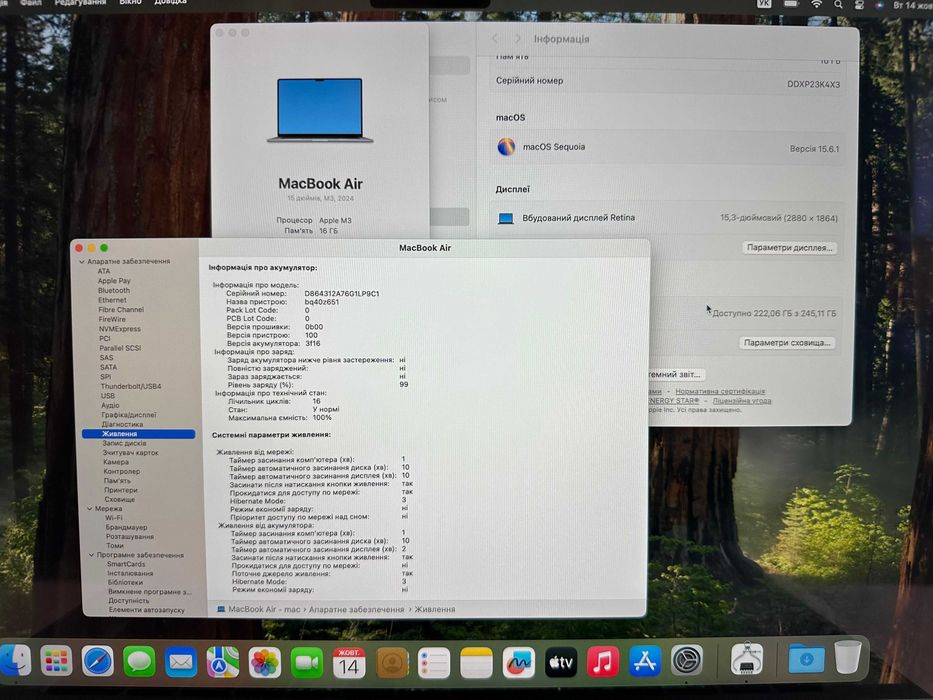This screenshot has height=700, width=933.
Task: Launch Freeform from the Dock
Action: coord(518,662)
